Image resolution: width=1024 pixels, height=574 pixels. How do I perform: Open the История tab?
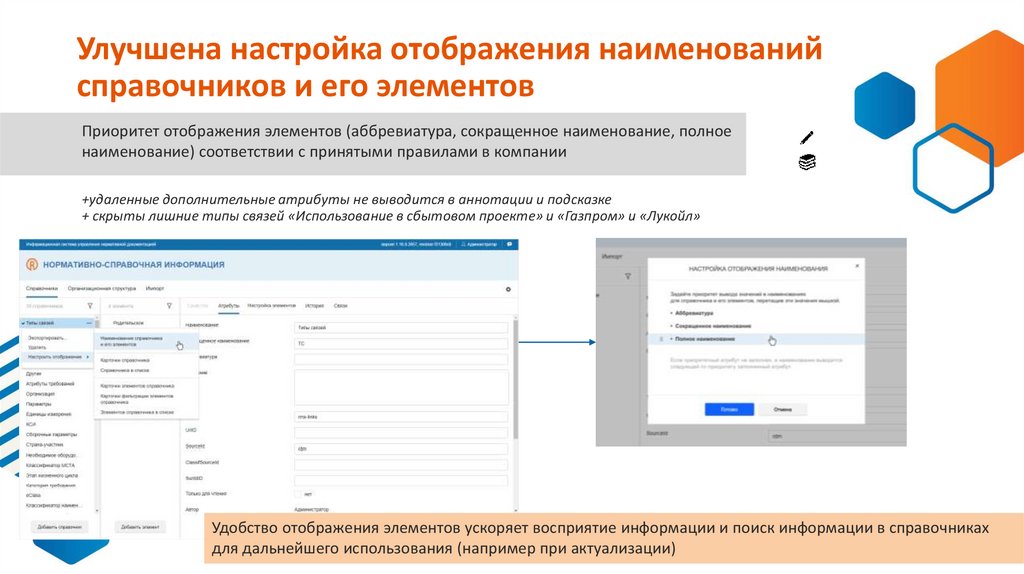tap(314, 306)
